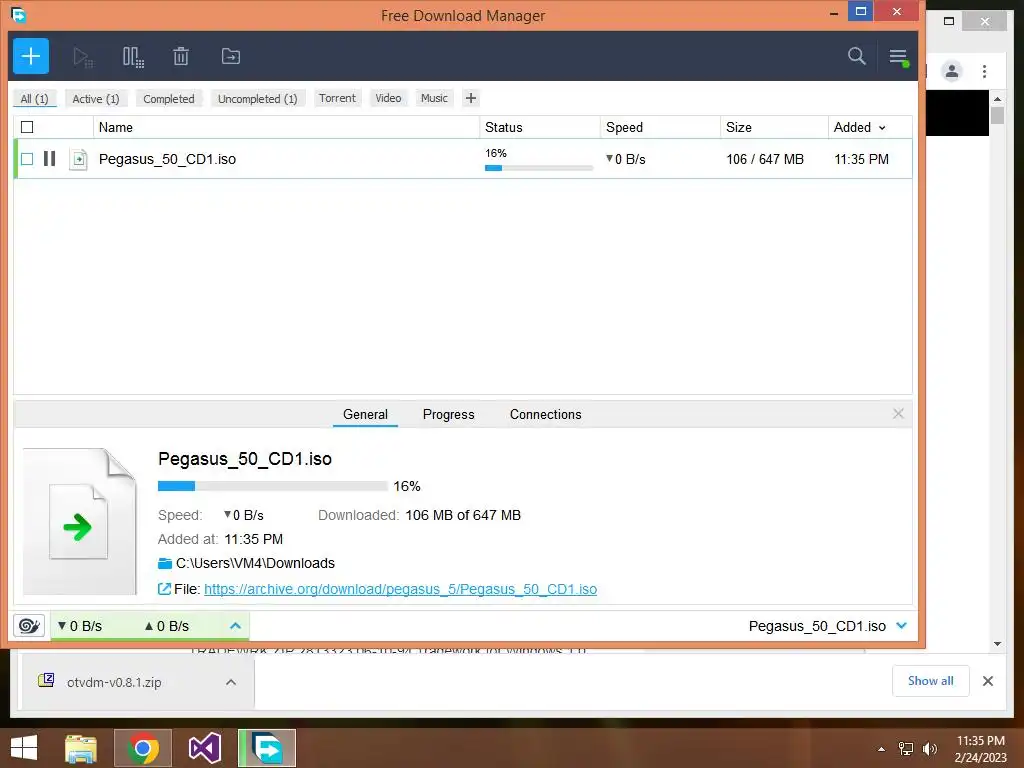
Task: Expand the speed panel chevron in status bar
Action: pos(236,626)
